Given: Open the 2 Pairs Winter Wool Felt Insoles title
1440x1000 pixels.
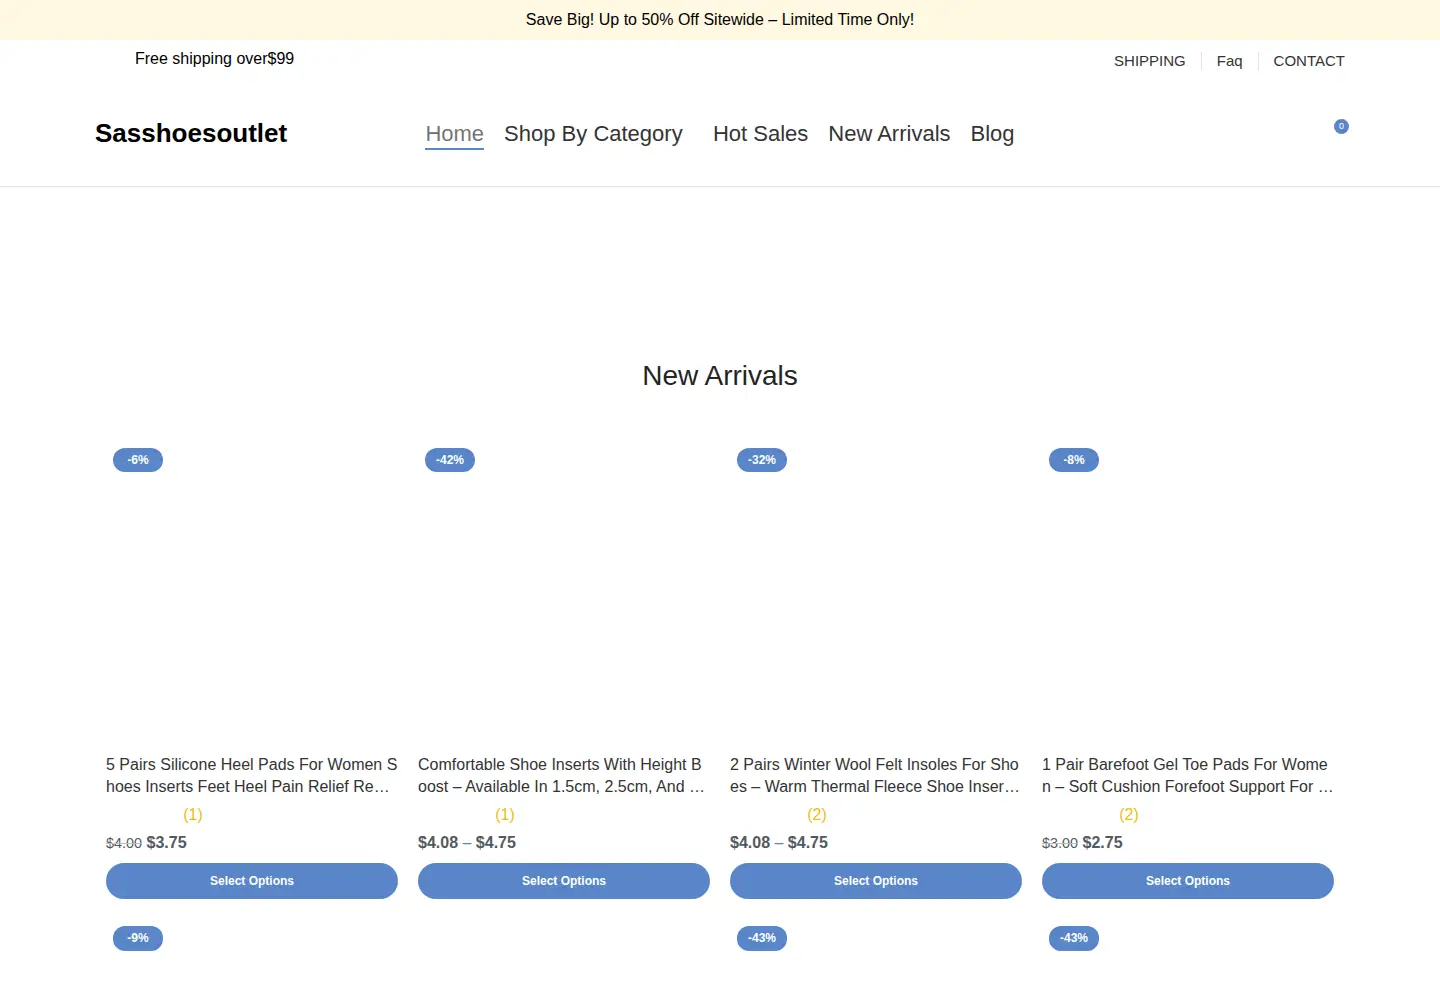Looking at the screenshot, I should 876,775.
